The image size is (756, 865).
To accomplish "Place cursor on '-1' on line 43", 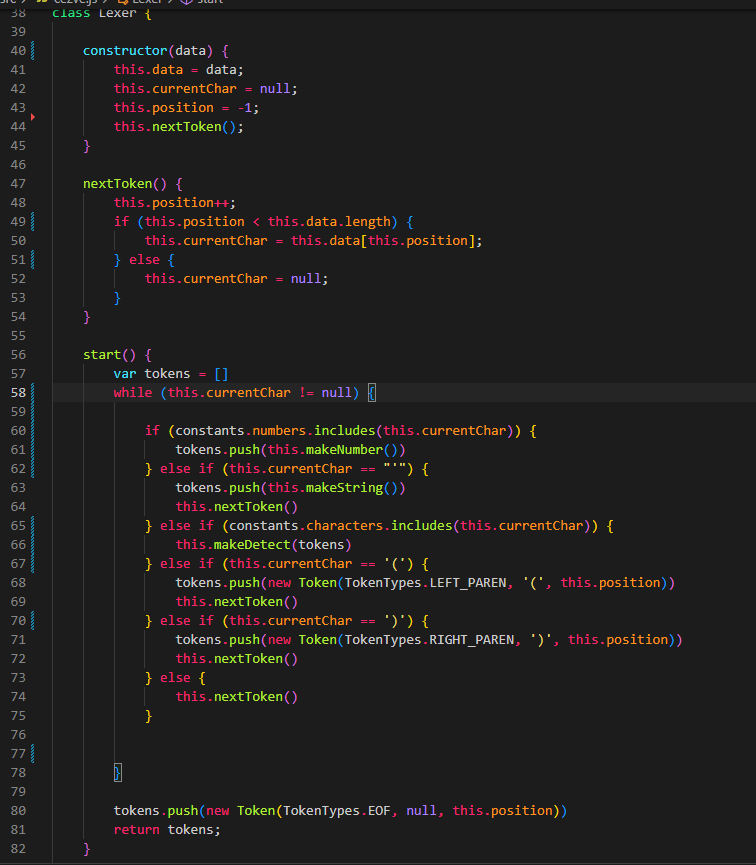I will click(x=244, y=108).
